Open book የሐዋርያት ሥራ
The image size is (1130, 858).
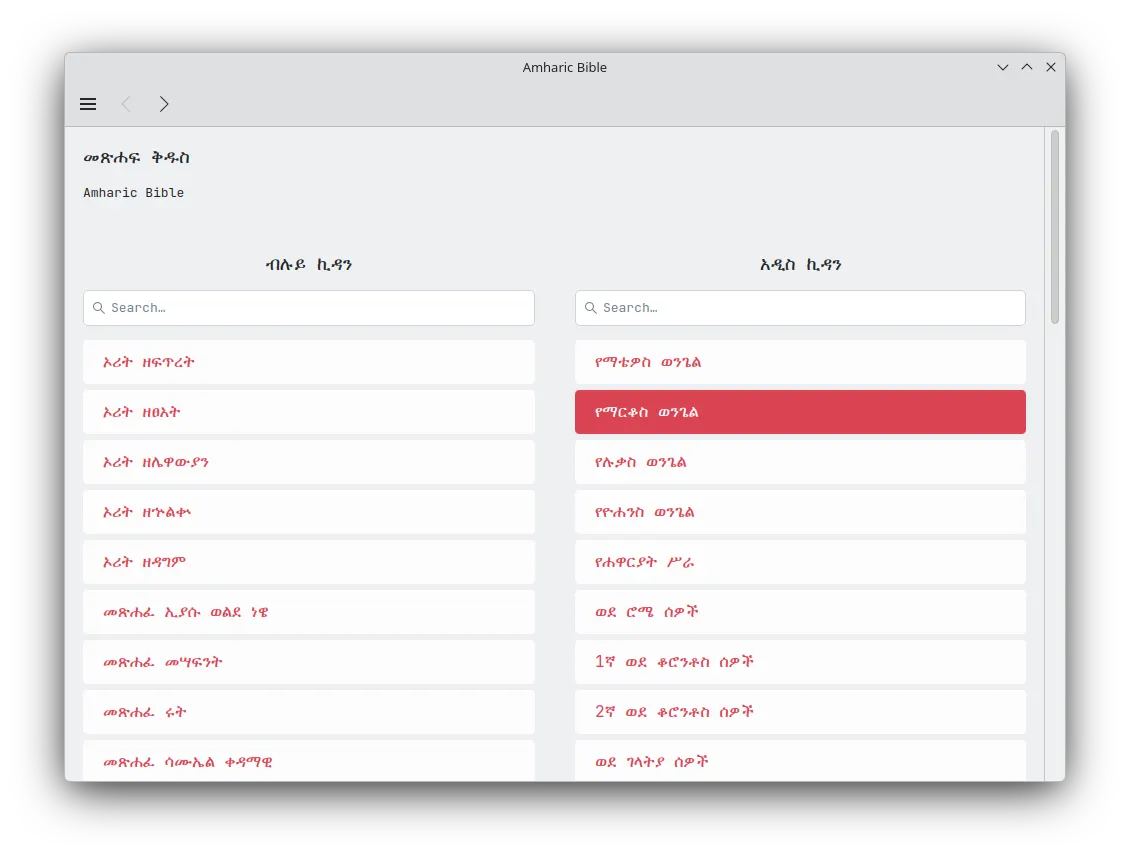[800, 562]
